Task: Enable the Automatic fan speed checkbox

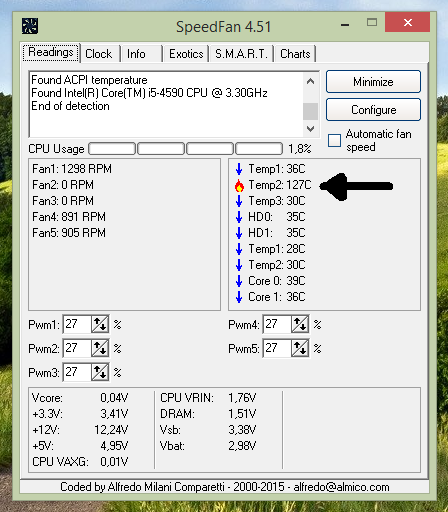Action: click(x=334, y=141)
